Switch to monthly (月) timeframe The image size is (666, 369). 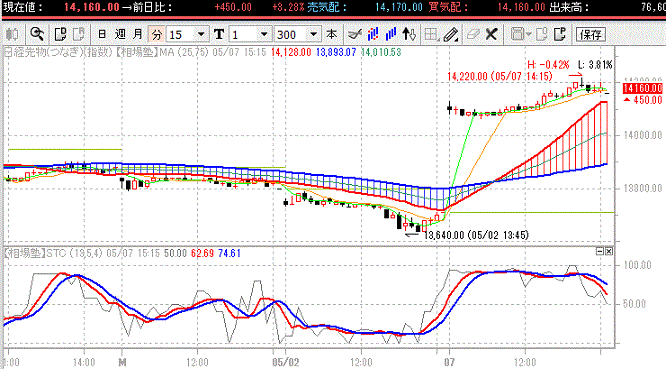pyautogui.click(x=138, y=34)
